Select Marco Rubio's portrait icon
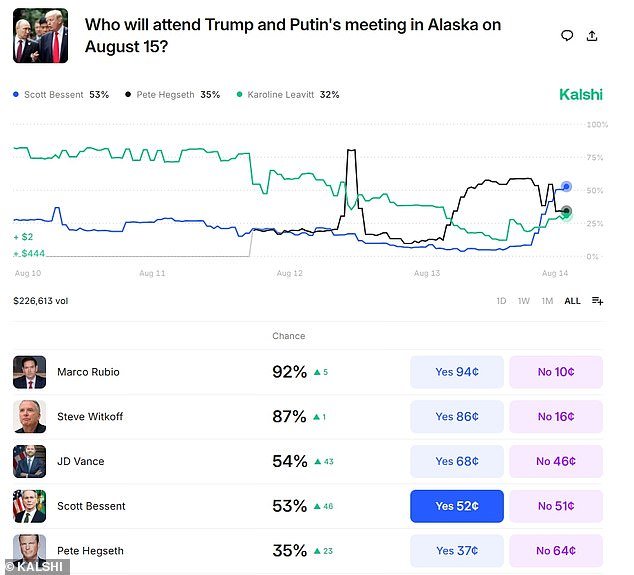The height and width of the screenshot is (575, 634). coord(29,372)
